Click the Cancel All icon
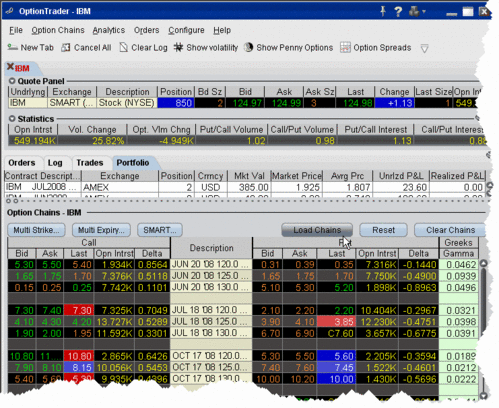 click(x=66, y=48)
